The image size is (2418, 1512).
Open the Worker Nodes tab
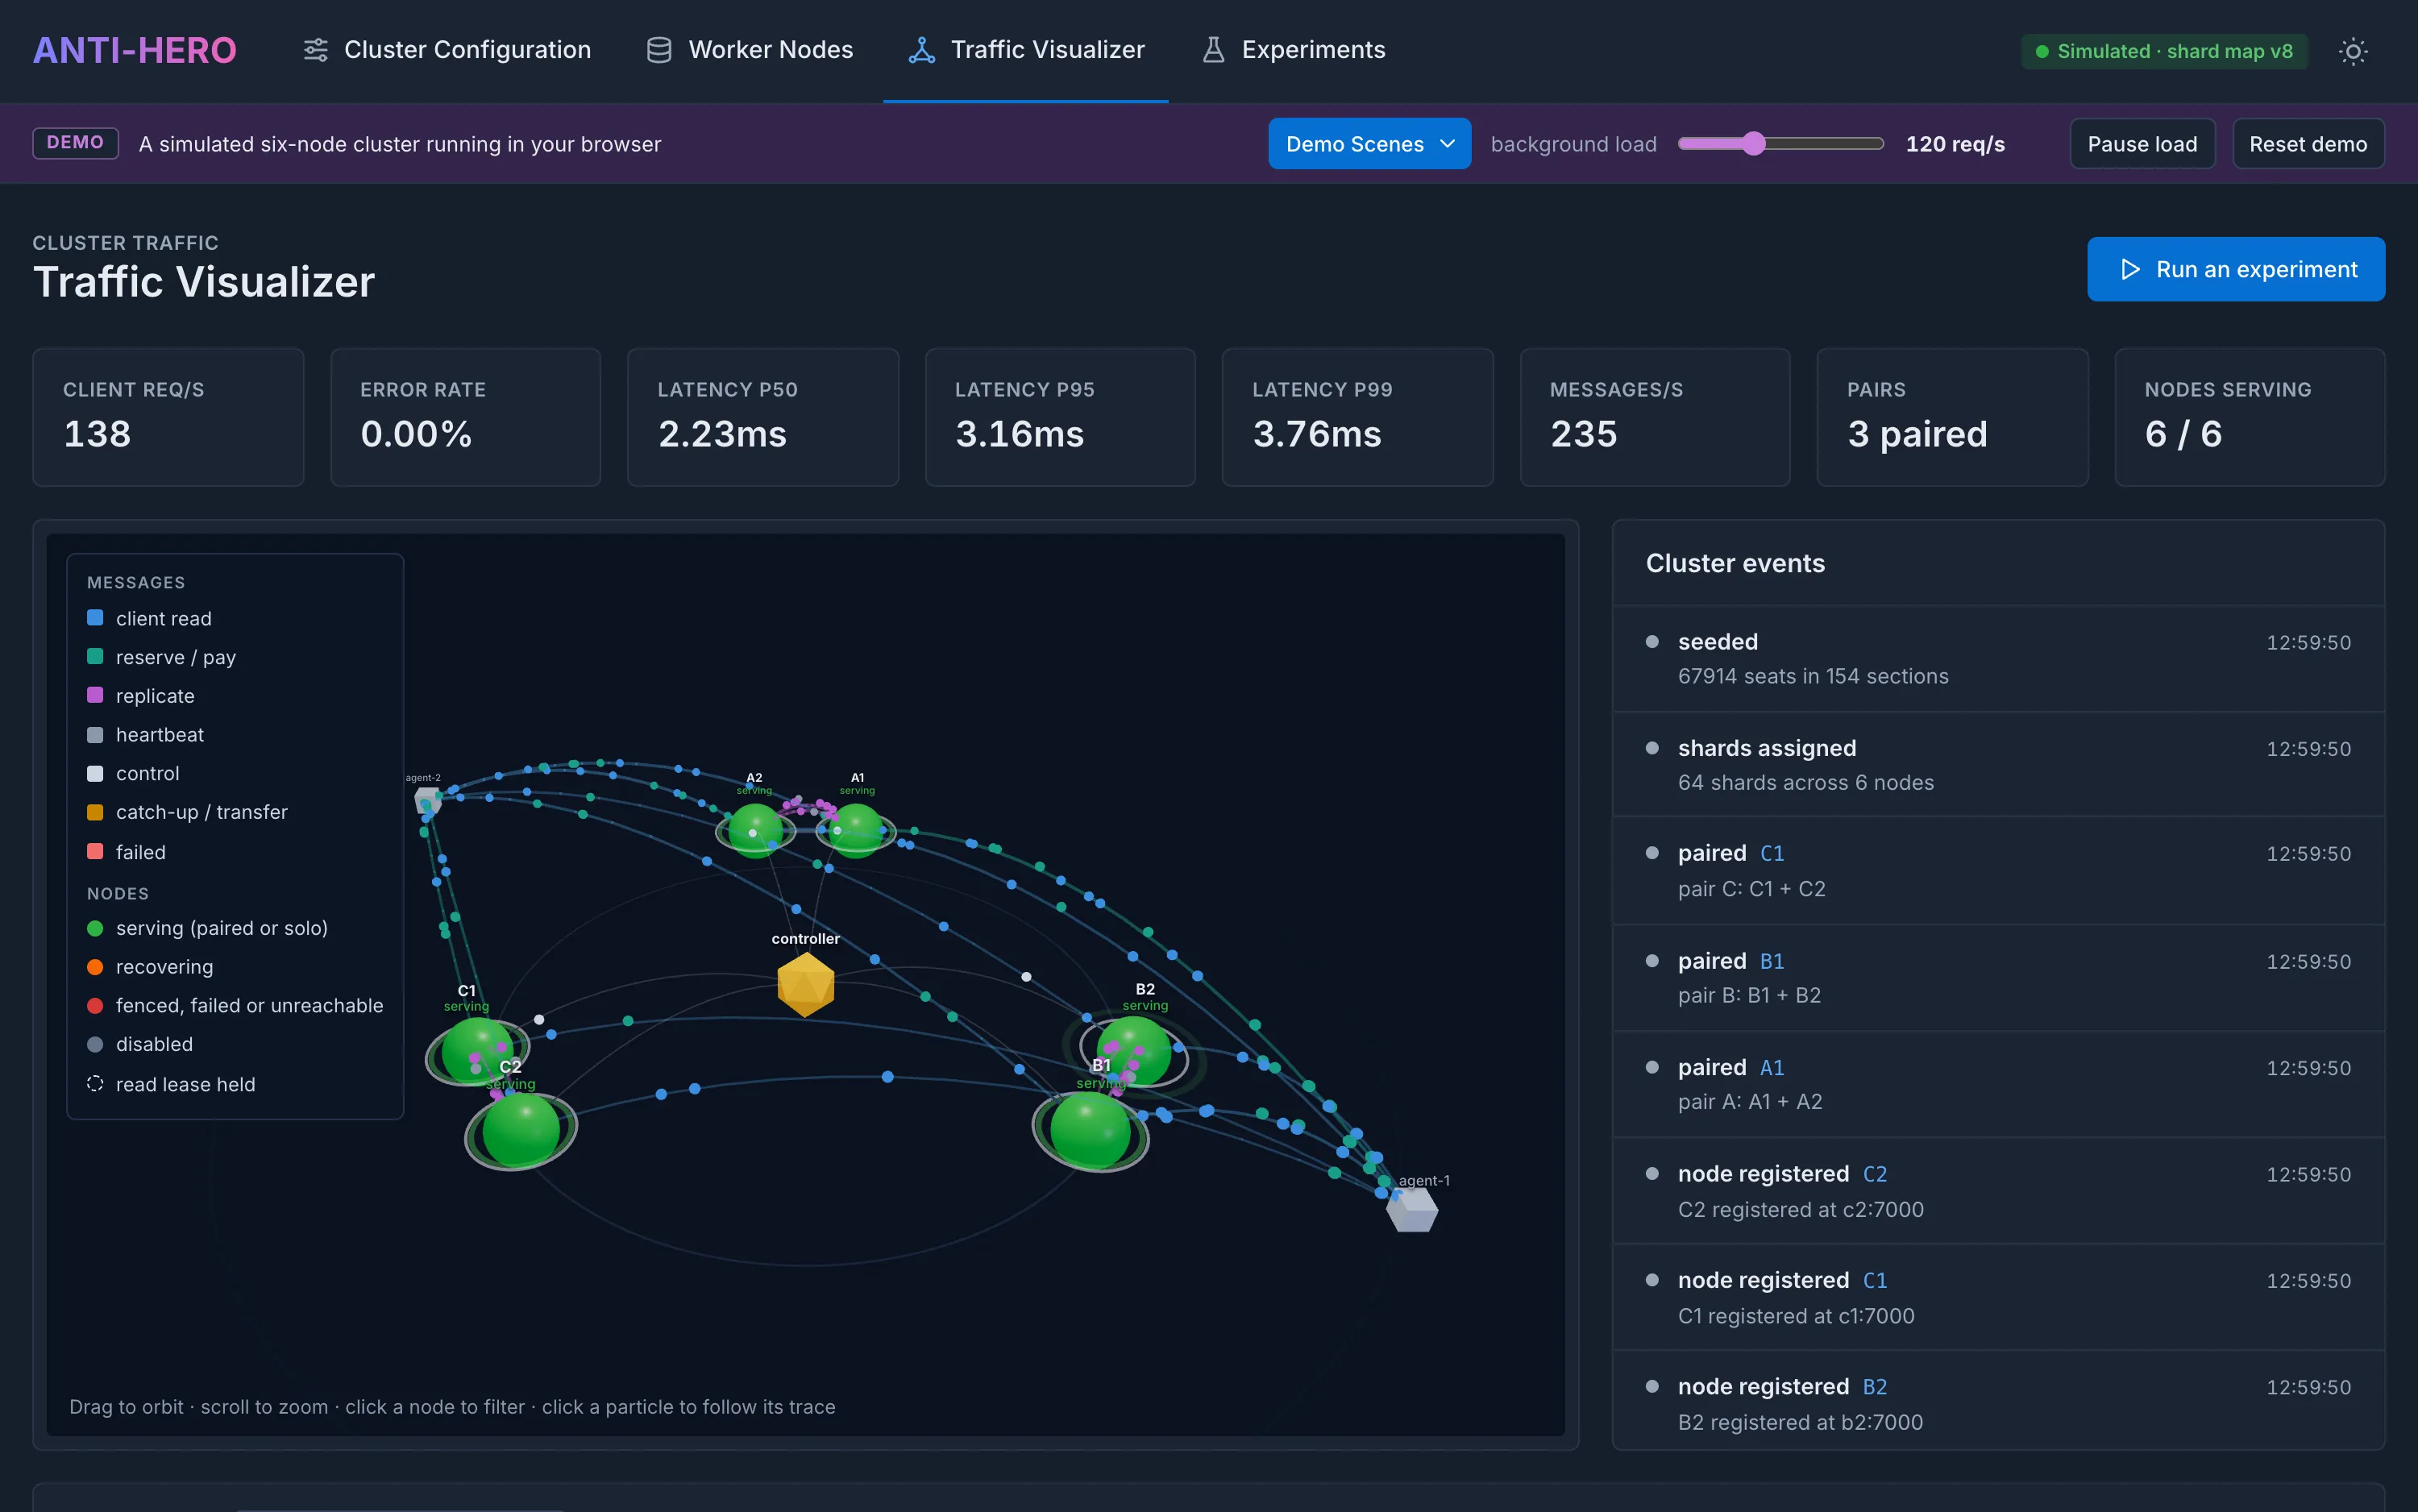coord(750,50)
